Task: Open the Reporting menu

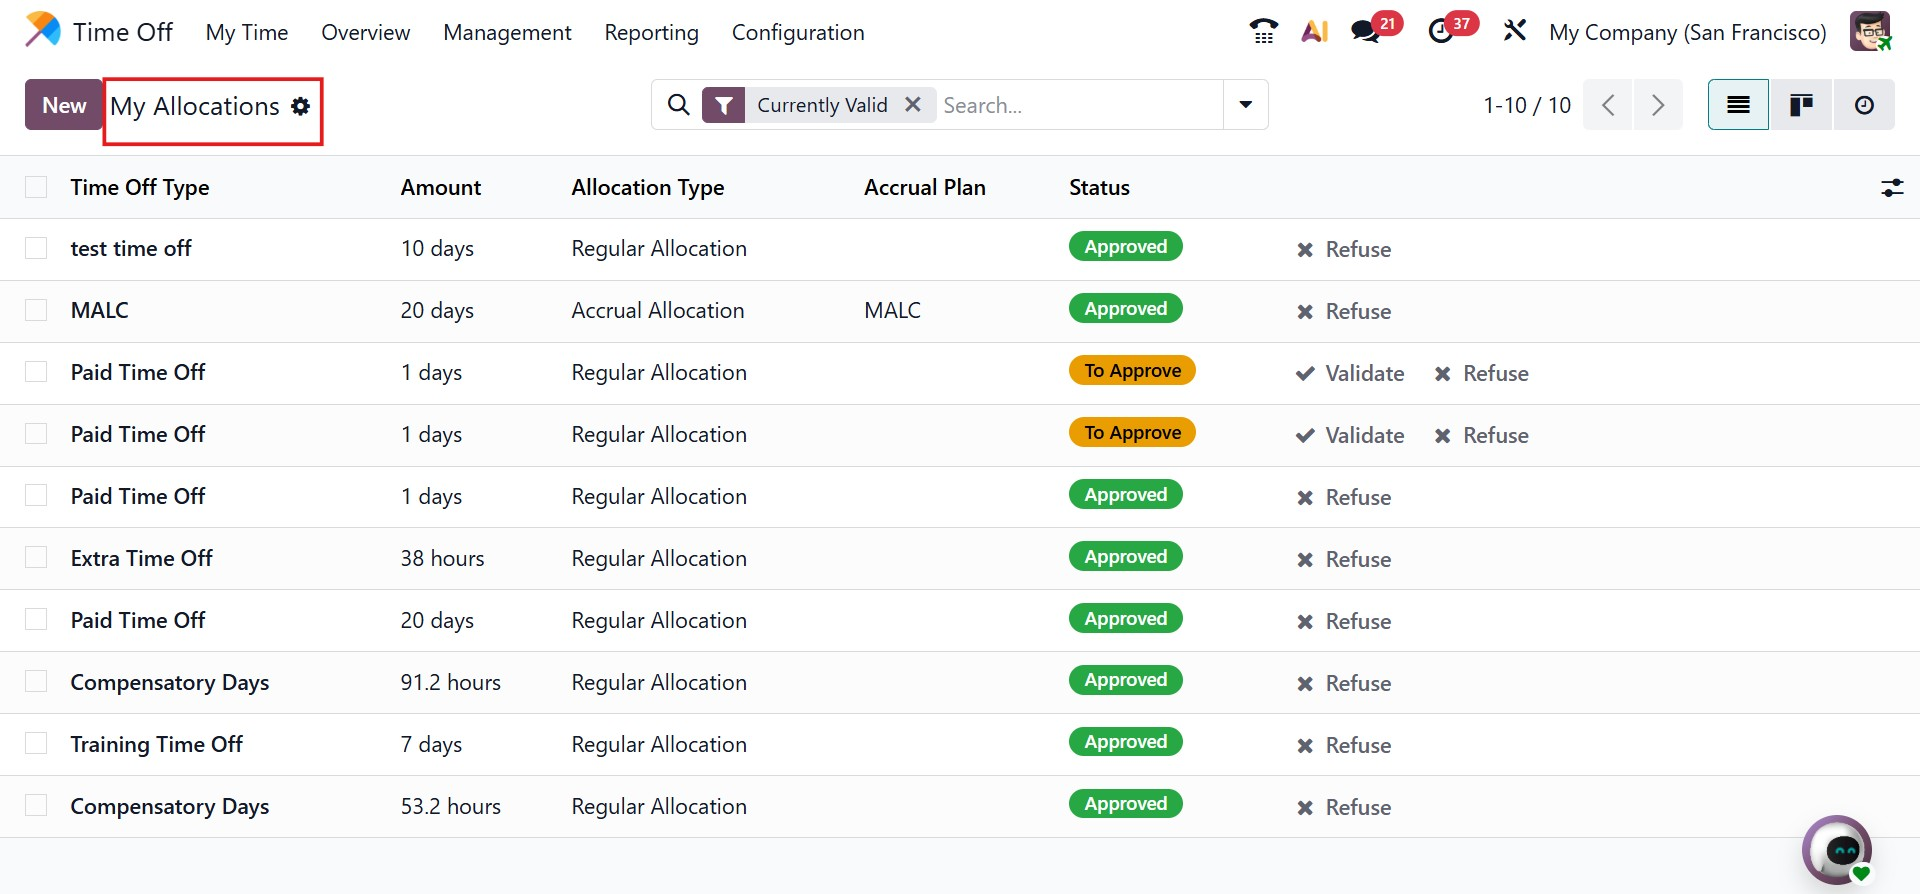Action: point(651,32)
